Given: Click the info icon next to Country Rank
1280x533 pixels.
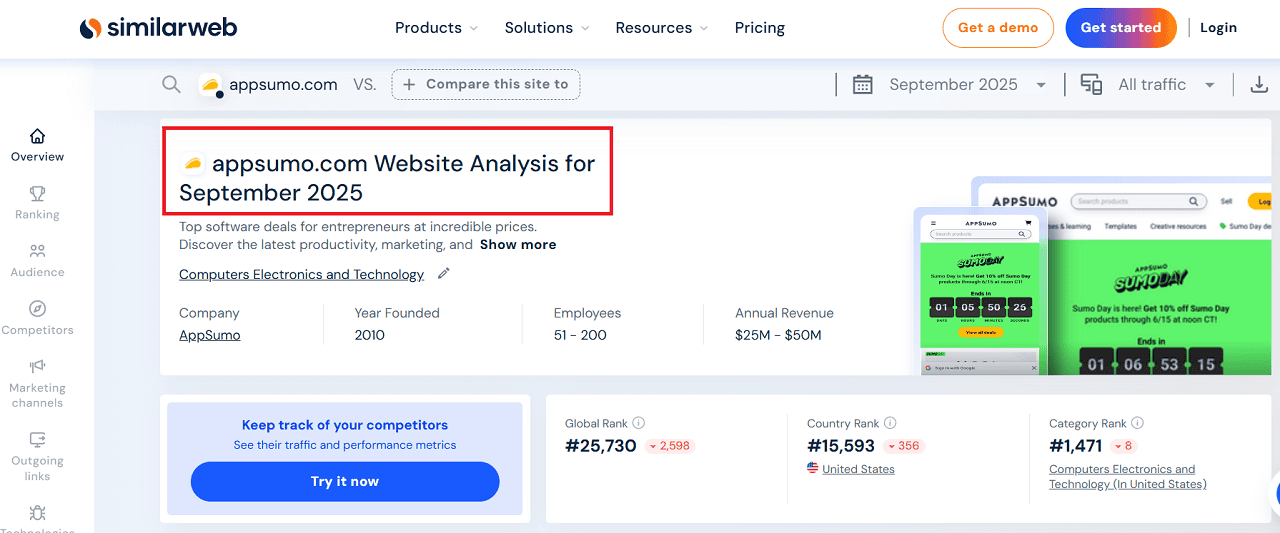Looking at the screenshot, I should tap(890, 423).
